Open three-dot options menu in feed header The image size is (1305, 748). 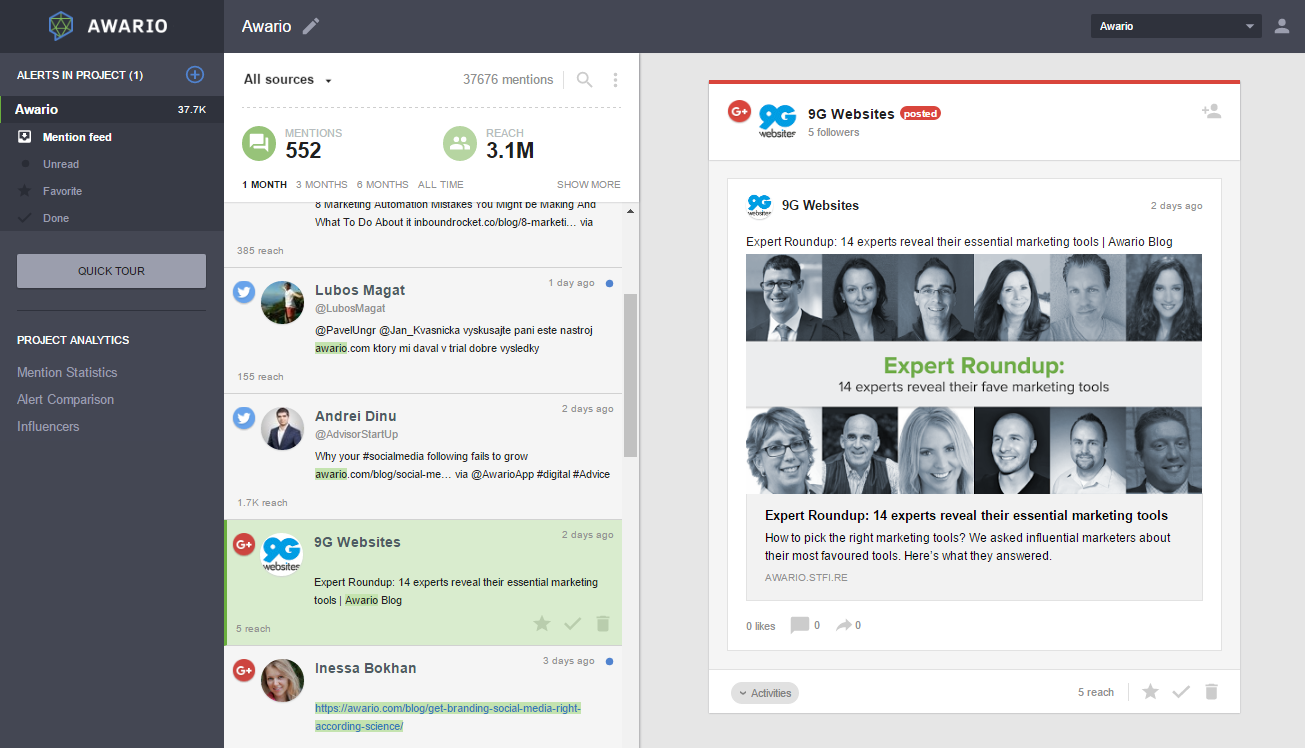615,79
